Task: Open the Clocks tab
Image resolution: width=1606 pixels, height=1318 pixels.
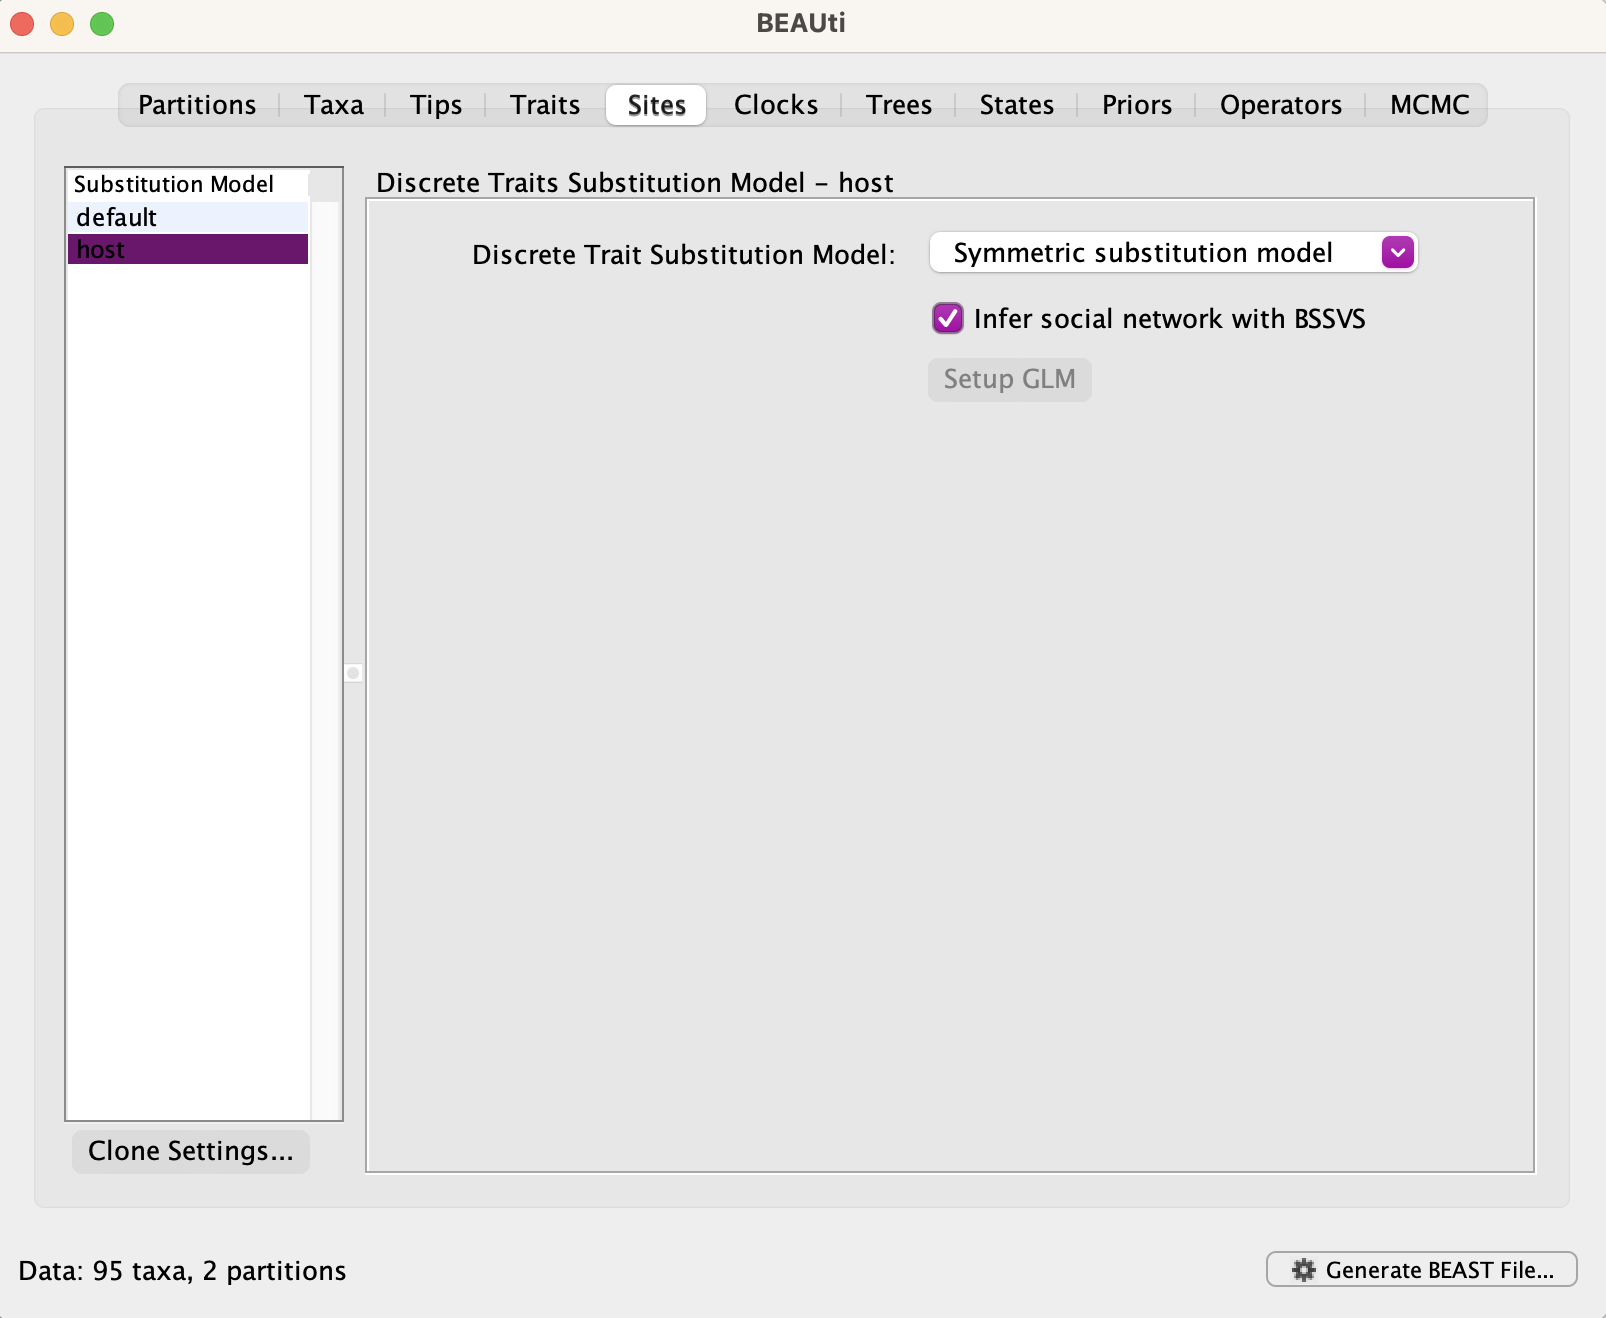Action: click(776, 105)
